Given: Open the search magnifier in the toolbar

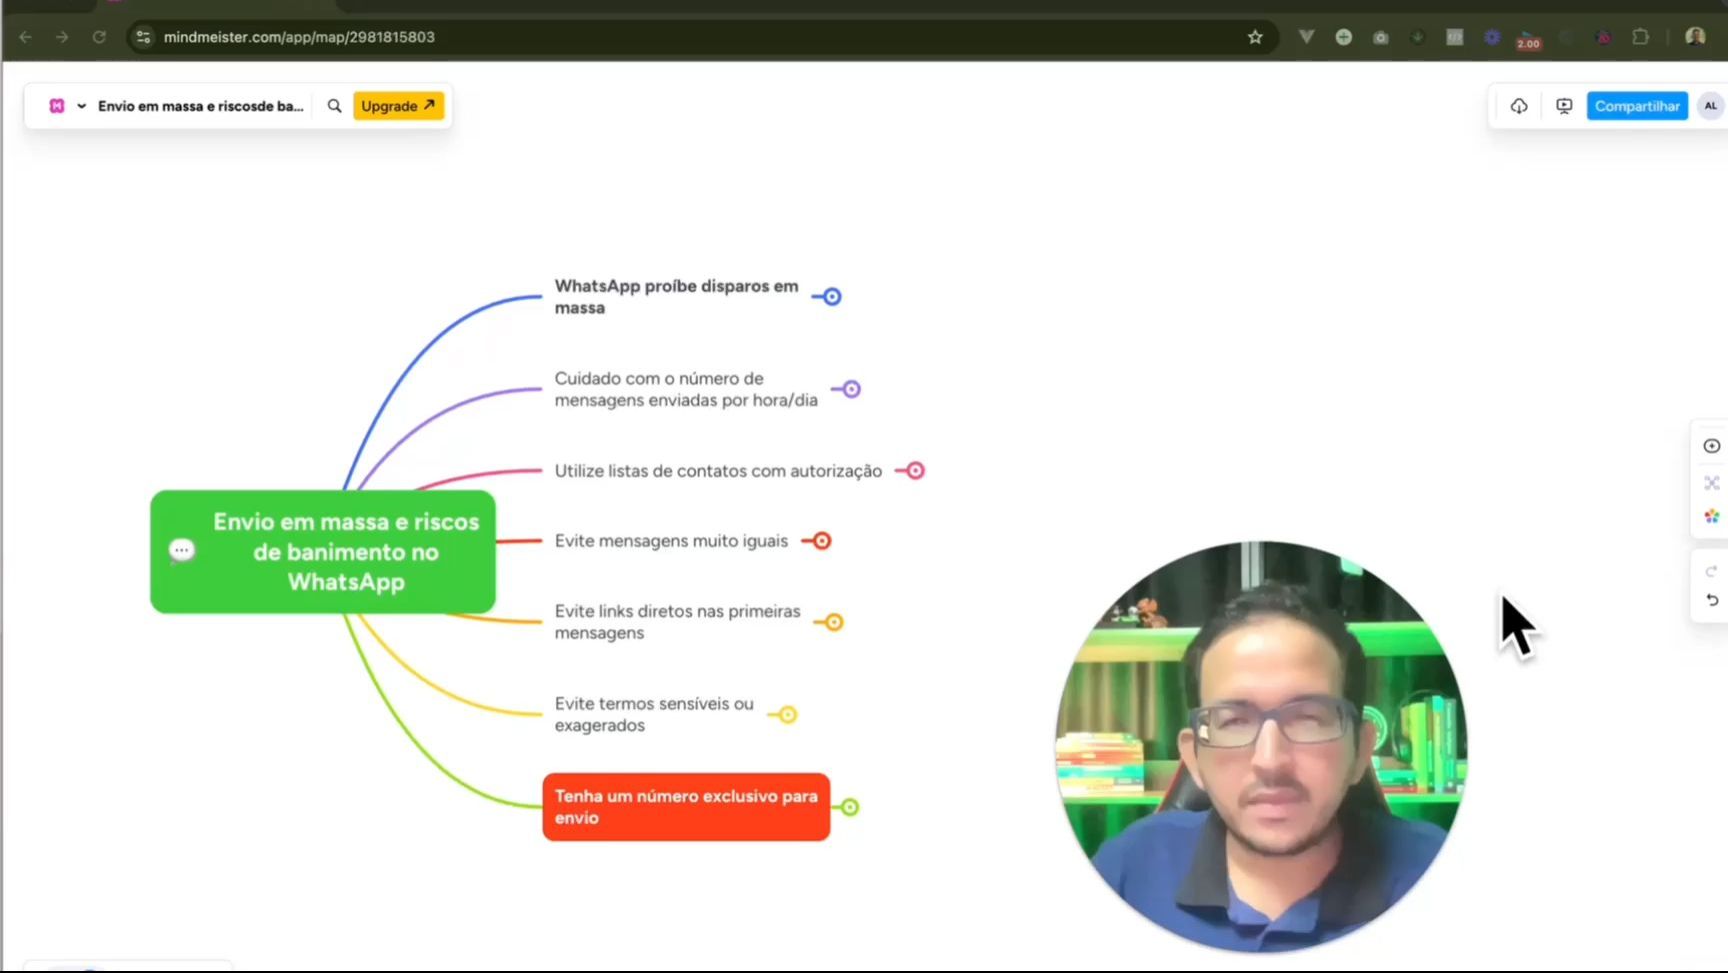Looking at the screenshot, I should pos(334,106).
